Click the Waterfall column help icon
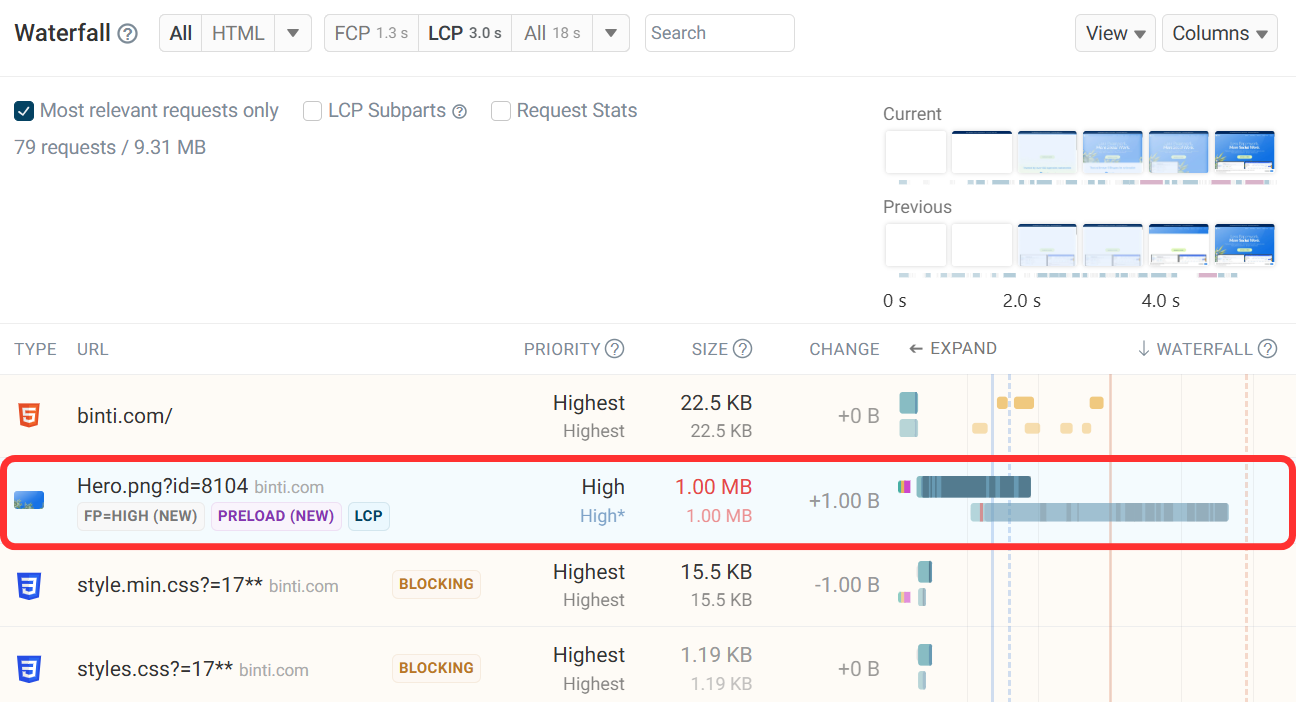 click(1266, 348)
